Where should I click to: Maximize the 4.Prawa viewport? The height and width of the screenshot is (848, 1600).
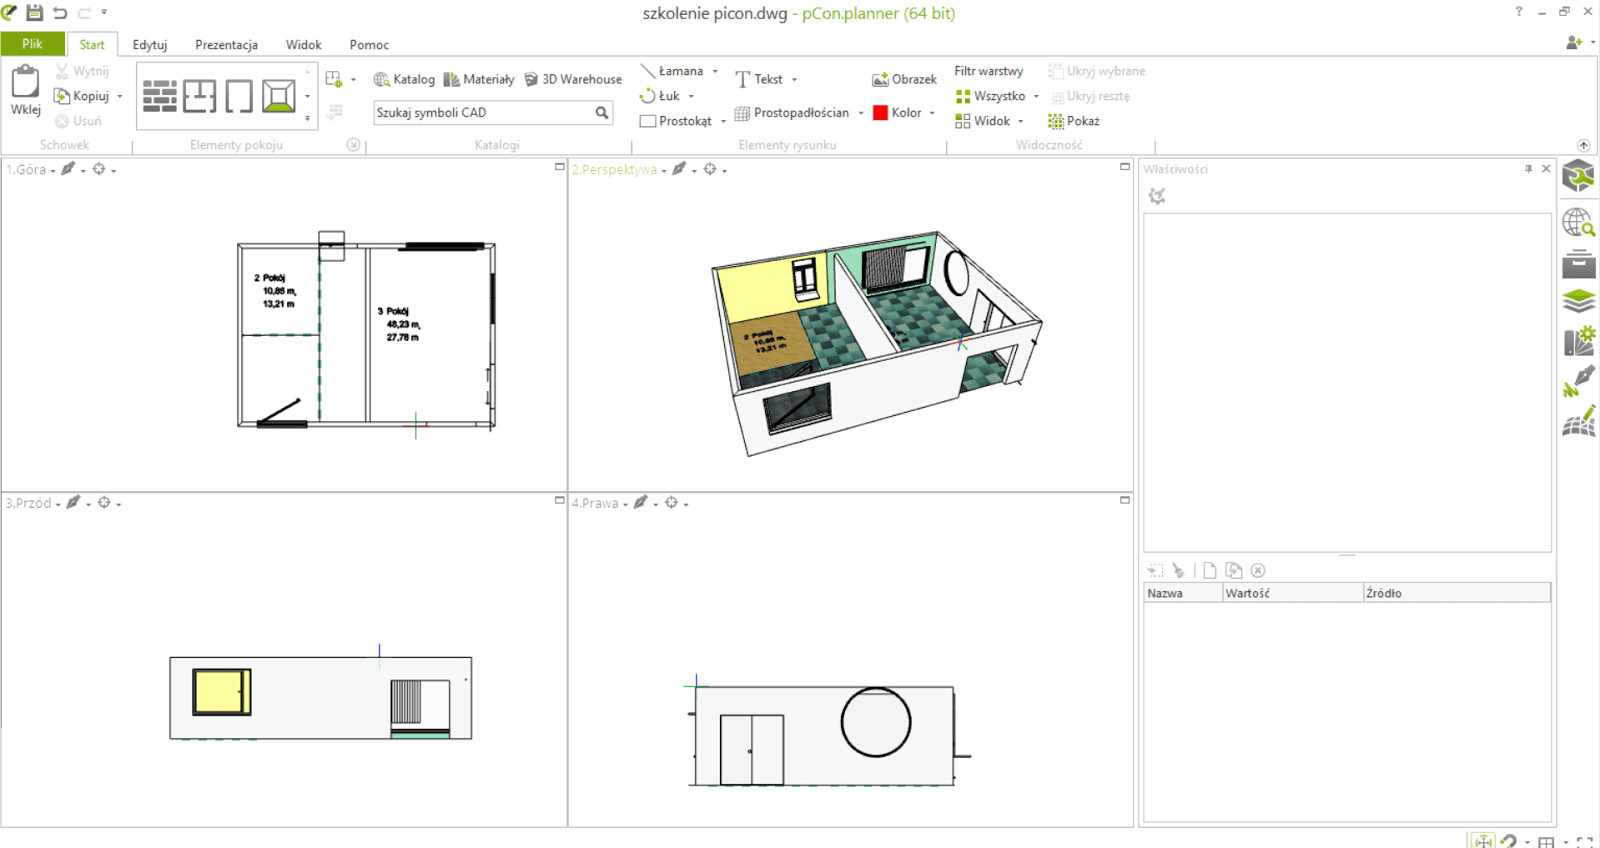pos(1125,500)
